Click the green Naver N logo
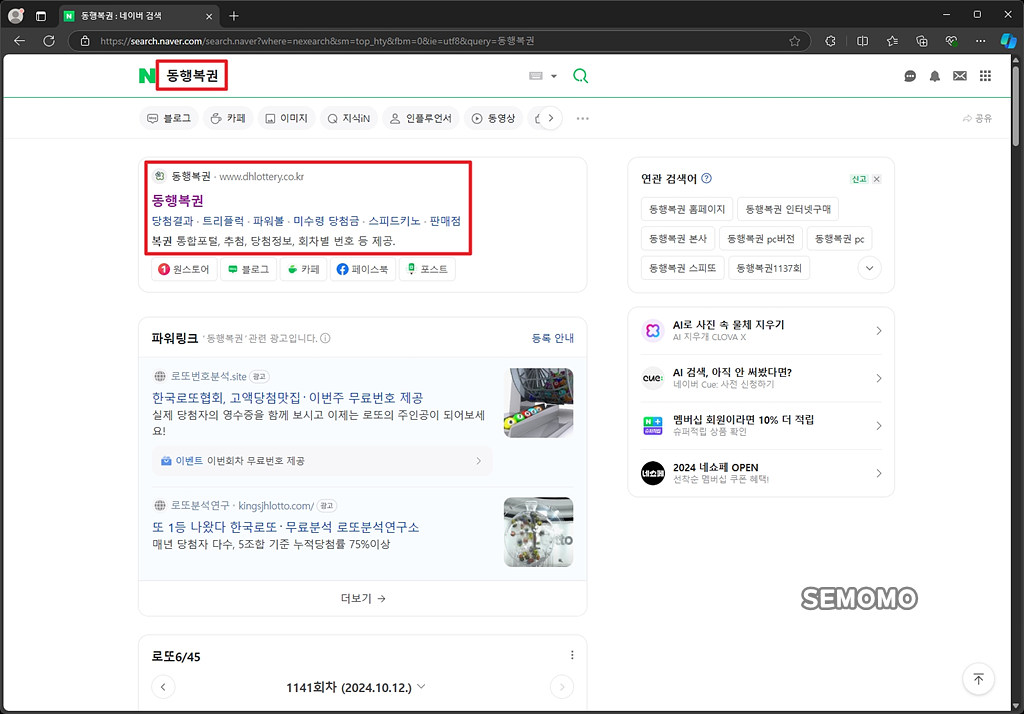The width and height of the screenshot is (1024, 714). [146, 76]
